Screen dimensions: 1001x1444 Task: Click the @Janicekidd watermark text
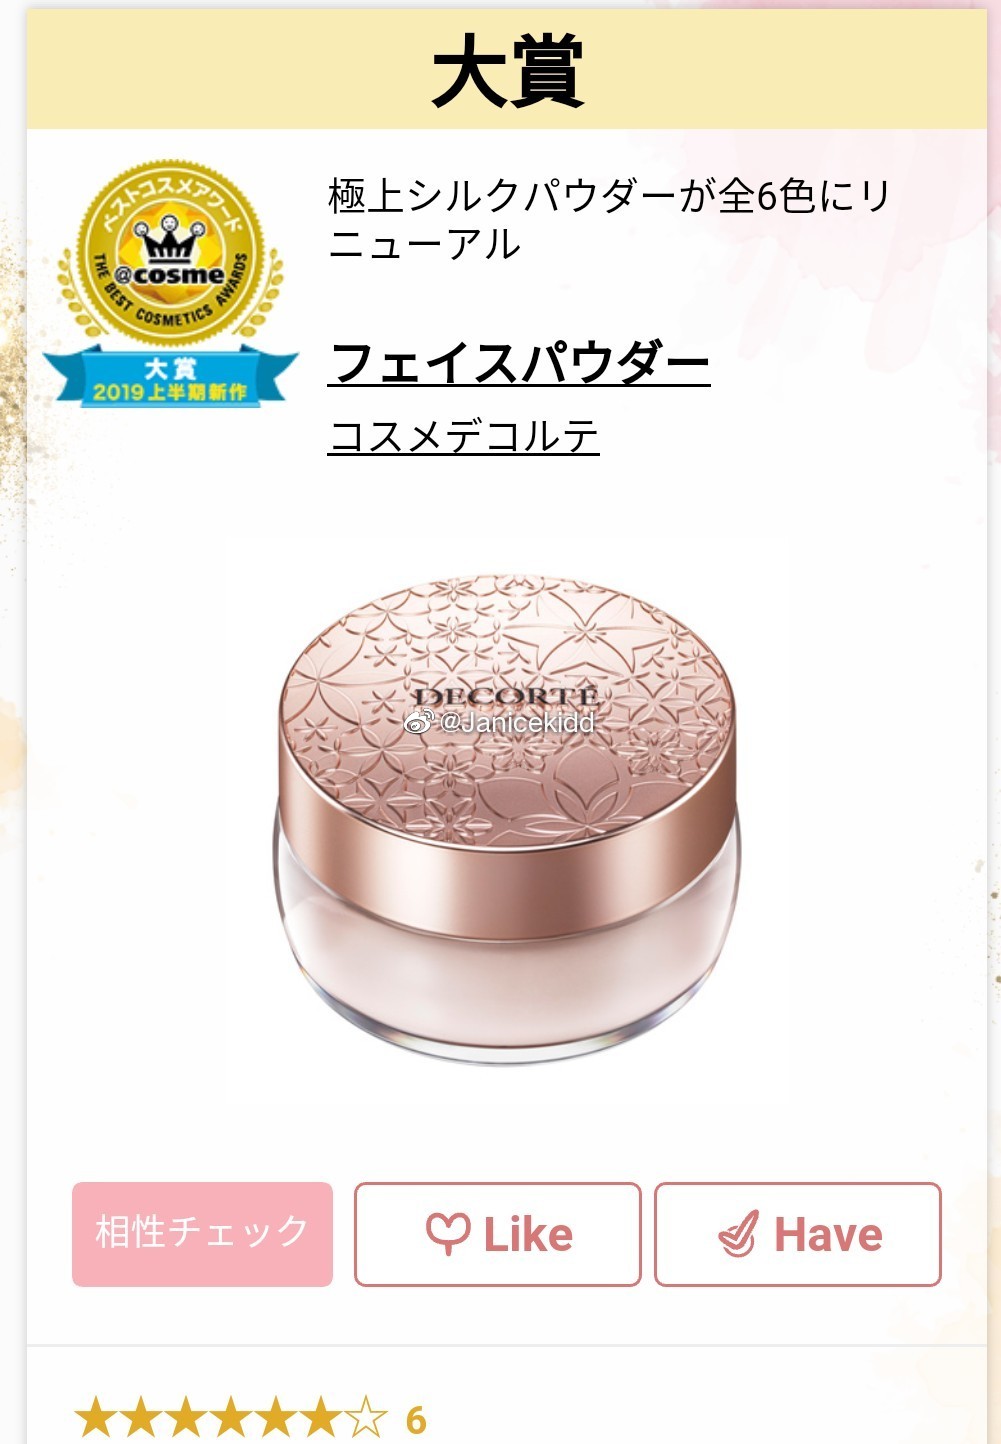pyautogui.click(x=517, y=722)
